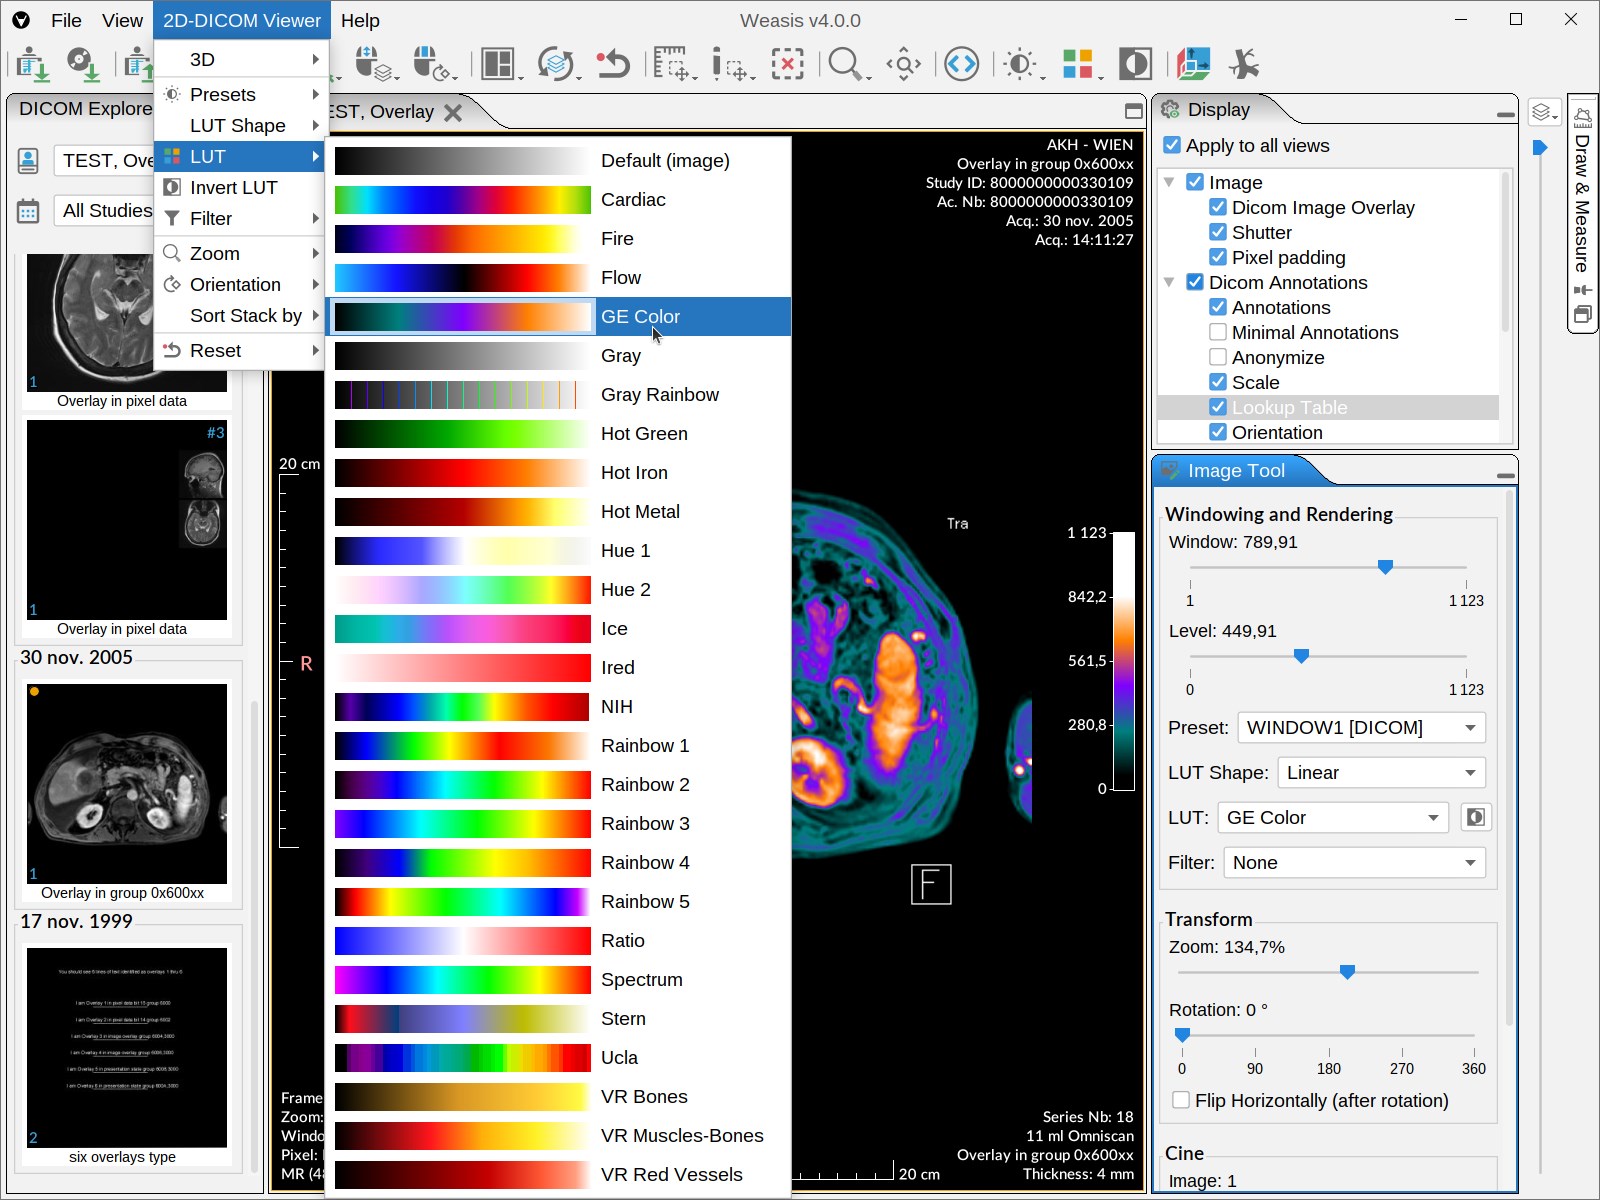Open the layout grid toolbar button
Image resolution: width=1600 pixels, height=1200 pixels.
tap(497, 64)
